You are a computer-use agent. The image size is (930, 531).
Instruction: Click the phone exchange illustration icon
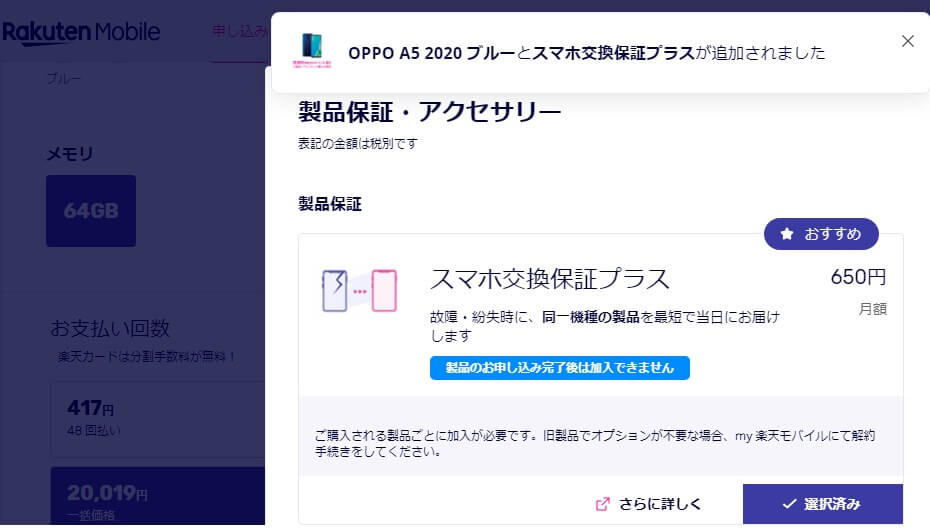(359, 291)
